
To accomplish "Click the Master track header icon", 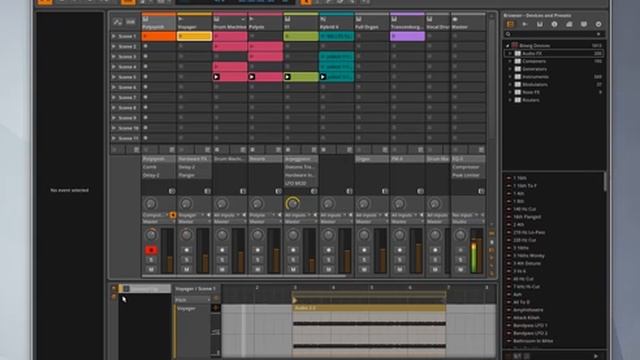I will pos(455,19).
